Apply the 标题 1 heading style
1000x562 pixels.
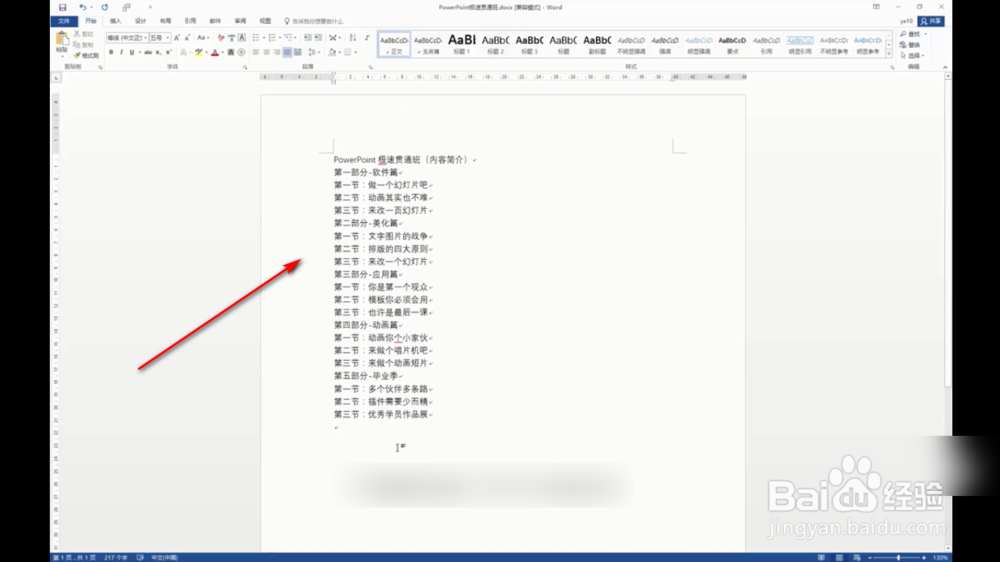coord(462,44)
